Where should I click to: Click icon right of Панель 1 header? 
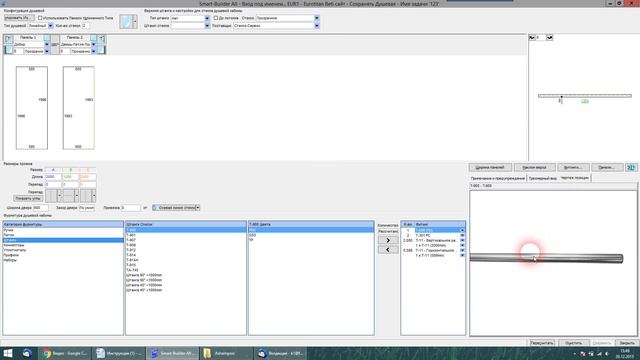(47, 38)
